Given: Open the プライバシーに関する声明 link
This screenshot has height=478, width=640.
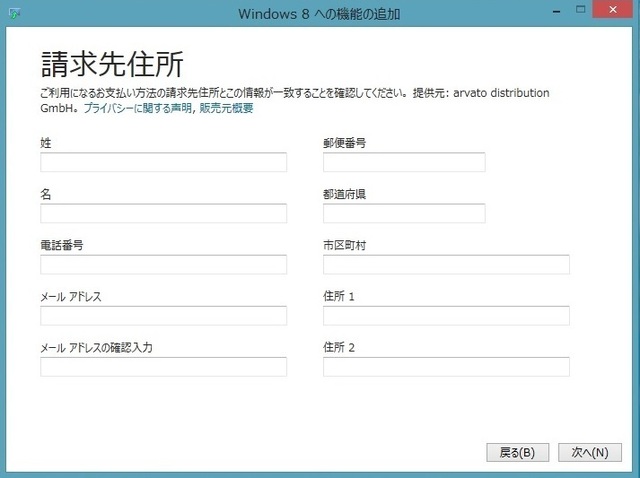Looking at the screenshot, I should coord(138,108).
